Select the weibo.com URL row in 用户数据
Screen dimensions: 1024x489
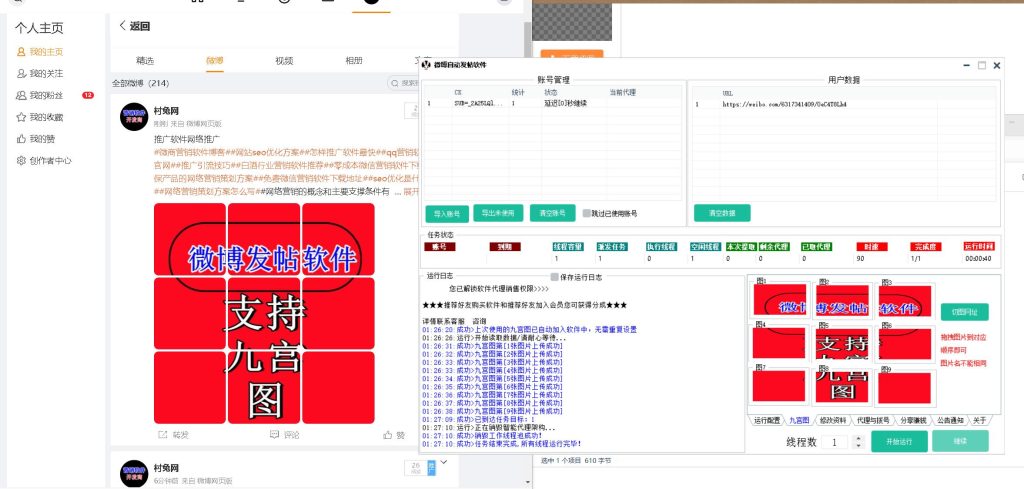coord(845,104)
